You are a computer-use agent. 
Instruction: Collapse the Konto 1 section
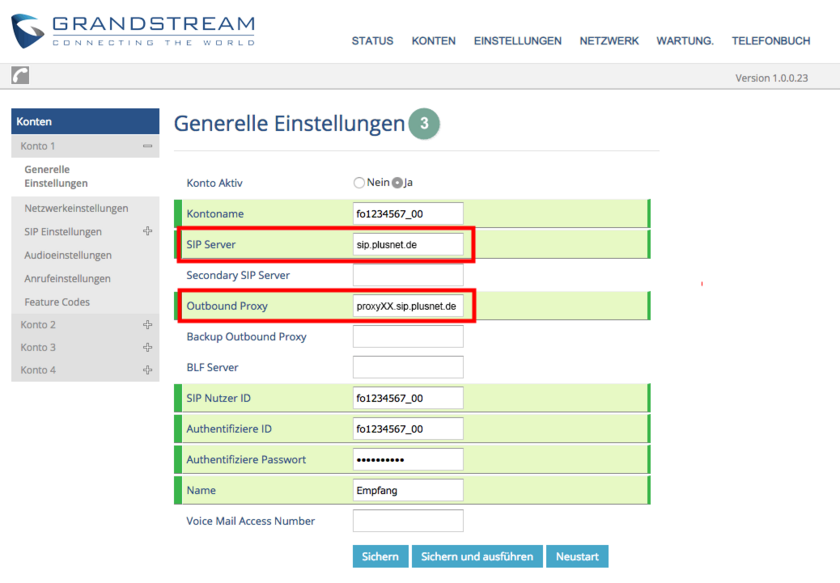tap(148, 146)
